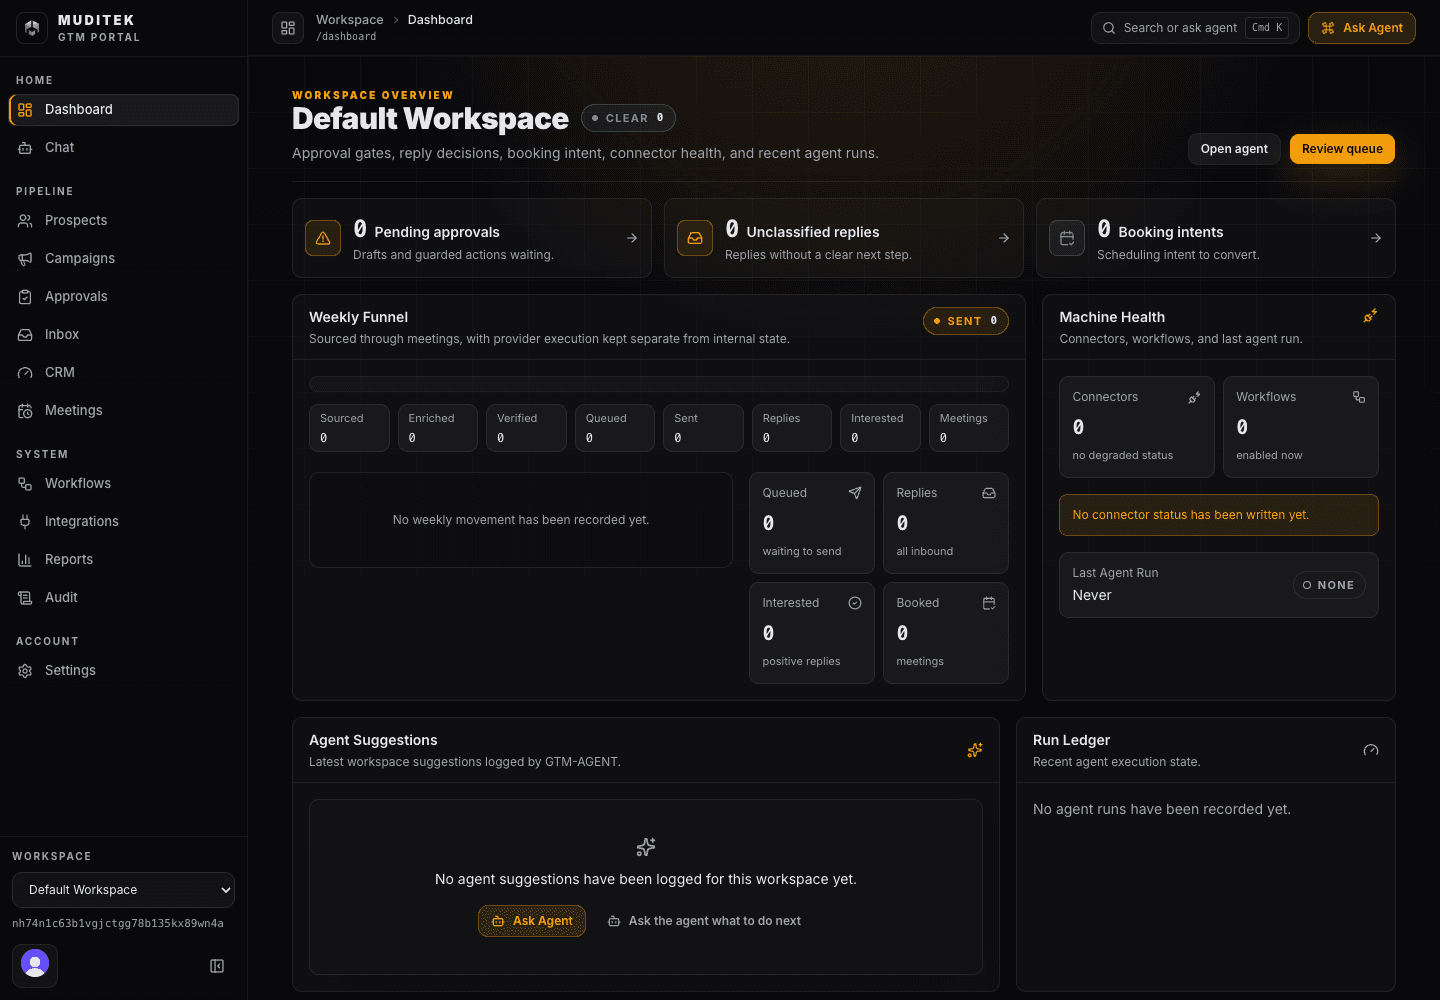Expand the Default Workspace dropdown

pyautogui.click(x=123, y=890)
